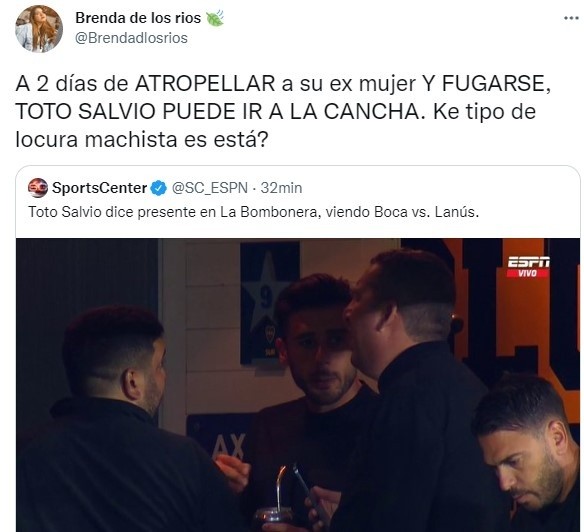Open Brenda de los rios display name
The height and width of the screenshot is (532, 584).
pos(138,18)
